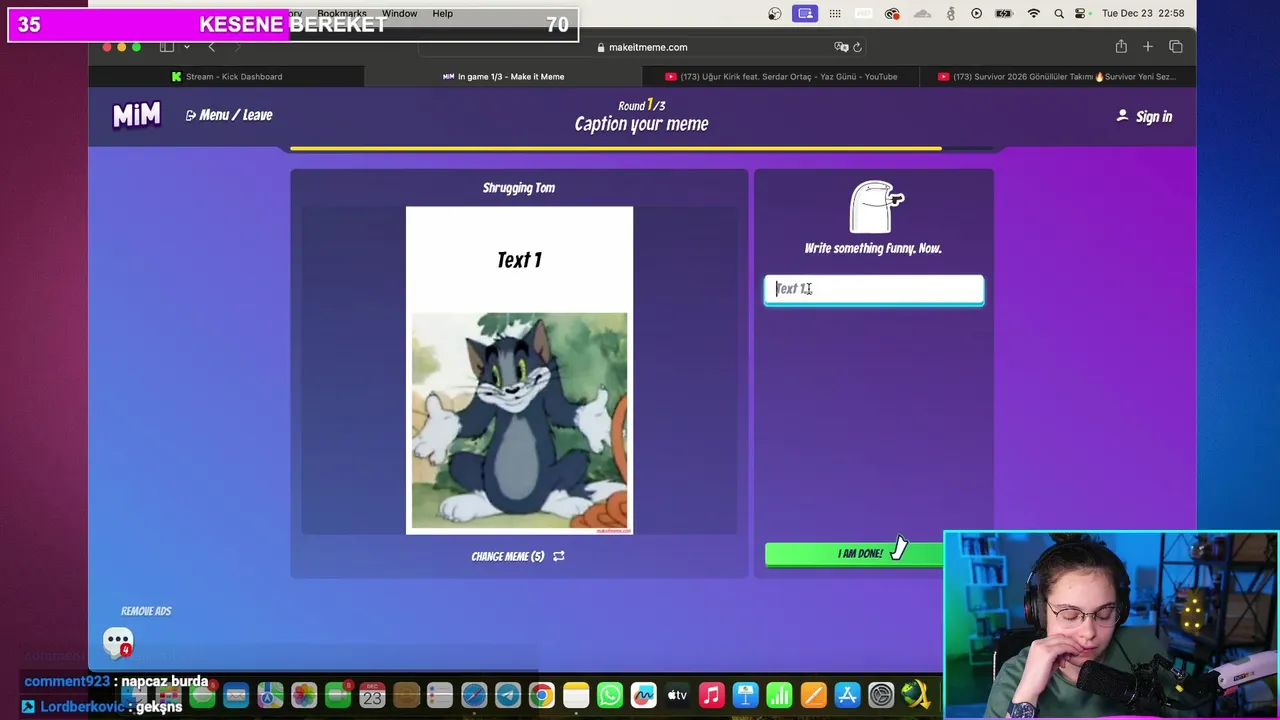
Task: Show Safari tab overview
Action: click(1176, 46)
